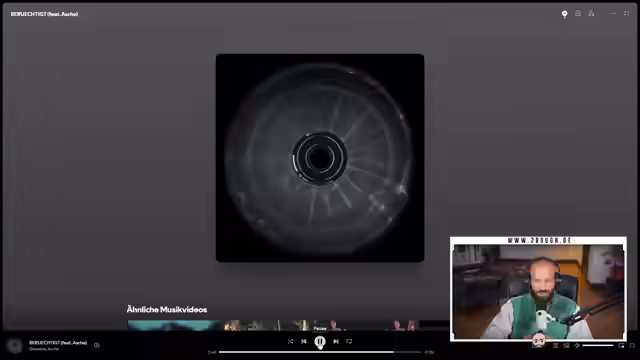This screenshot has width=640, height=360.
Task: Mute using the speaker icon
Action: tap(577, 346)
